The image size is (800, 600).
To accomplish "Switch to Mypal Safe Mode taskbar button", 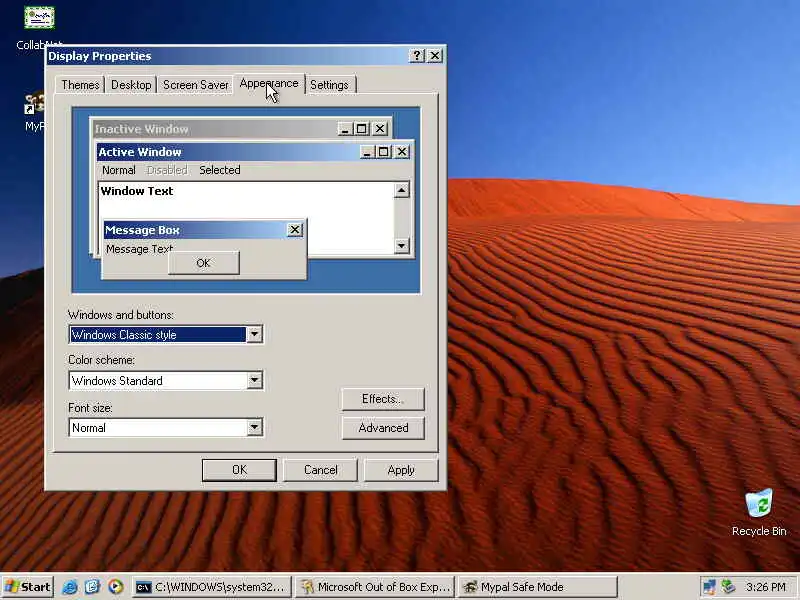I will pyautogui.click(x=538, y=587).
